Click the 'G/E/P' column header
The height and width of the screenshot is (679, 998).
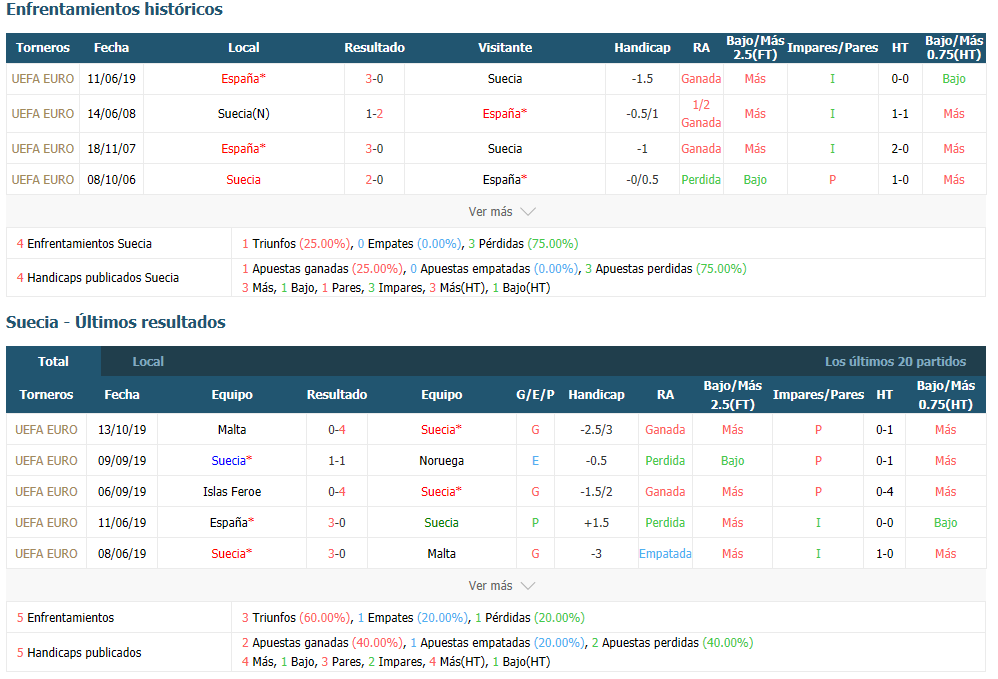(535, 395)
